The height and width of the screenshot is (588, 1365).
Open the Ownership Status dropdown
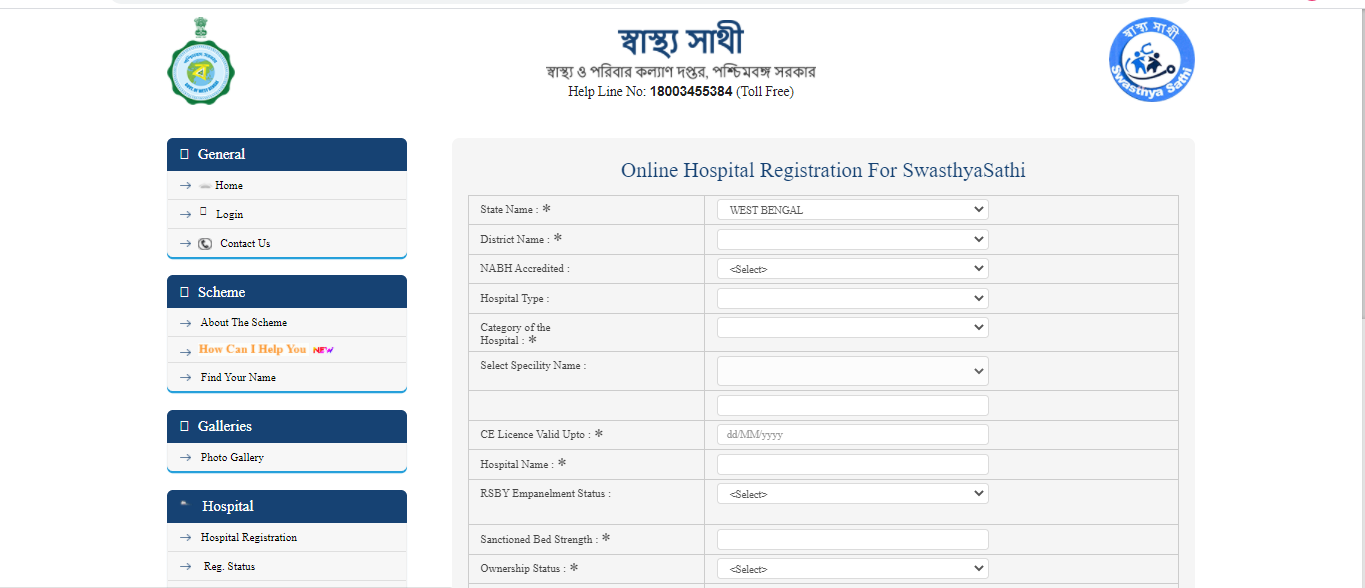pos(853,569)
